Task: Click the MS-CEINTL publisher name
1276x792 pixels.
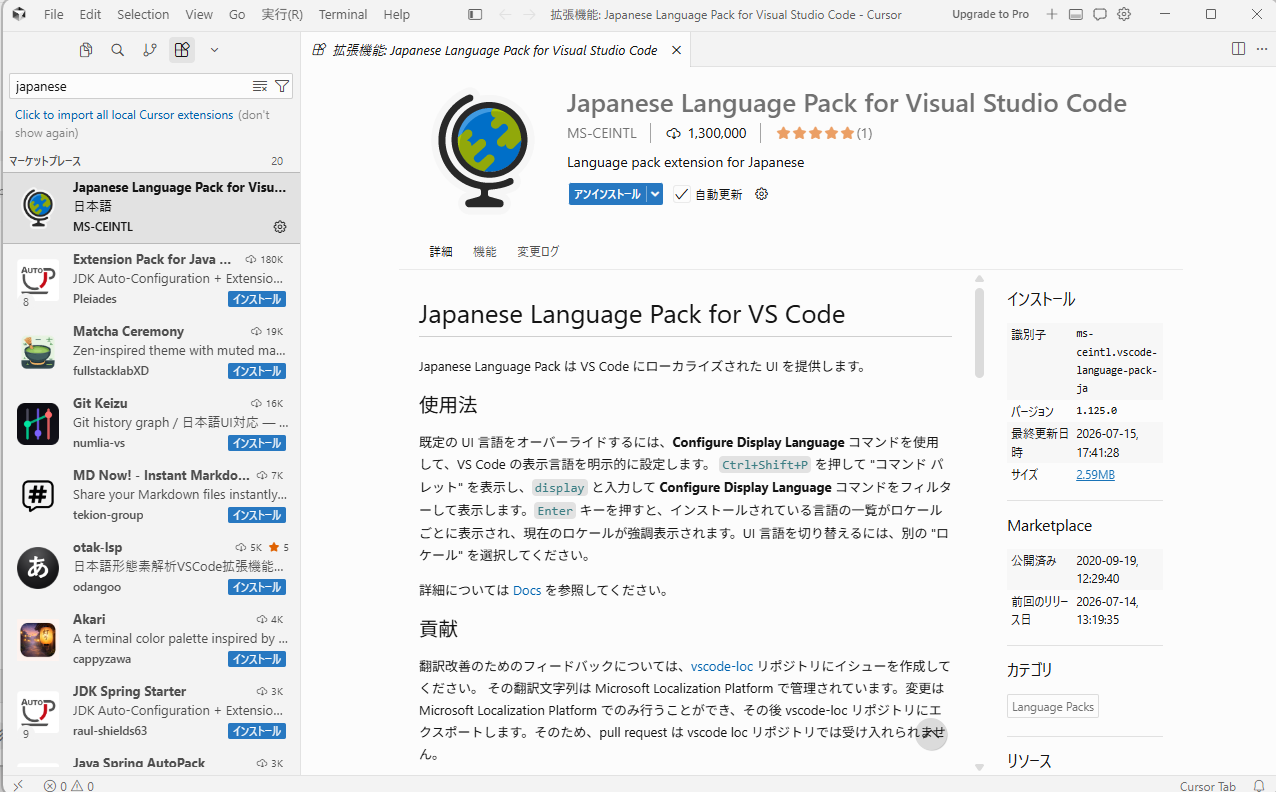Action: 602,133
